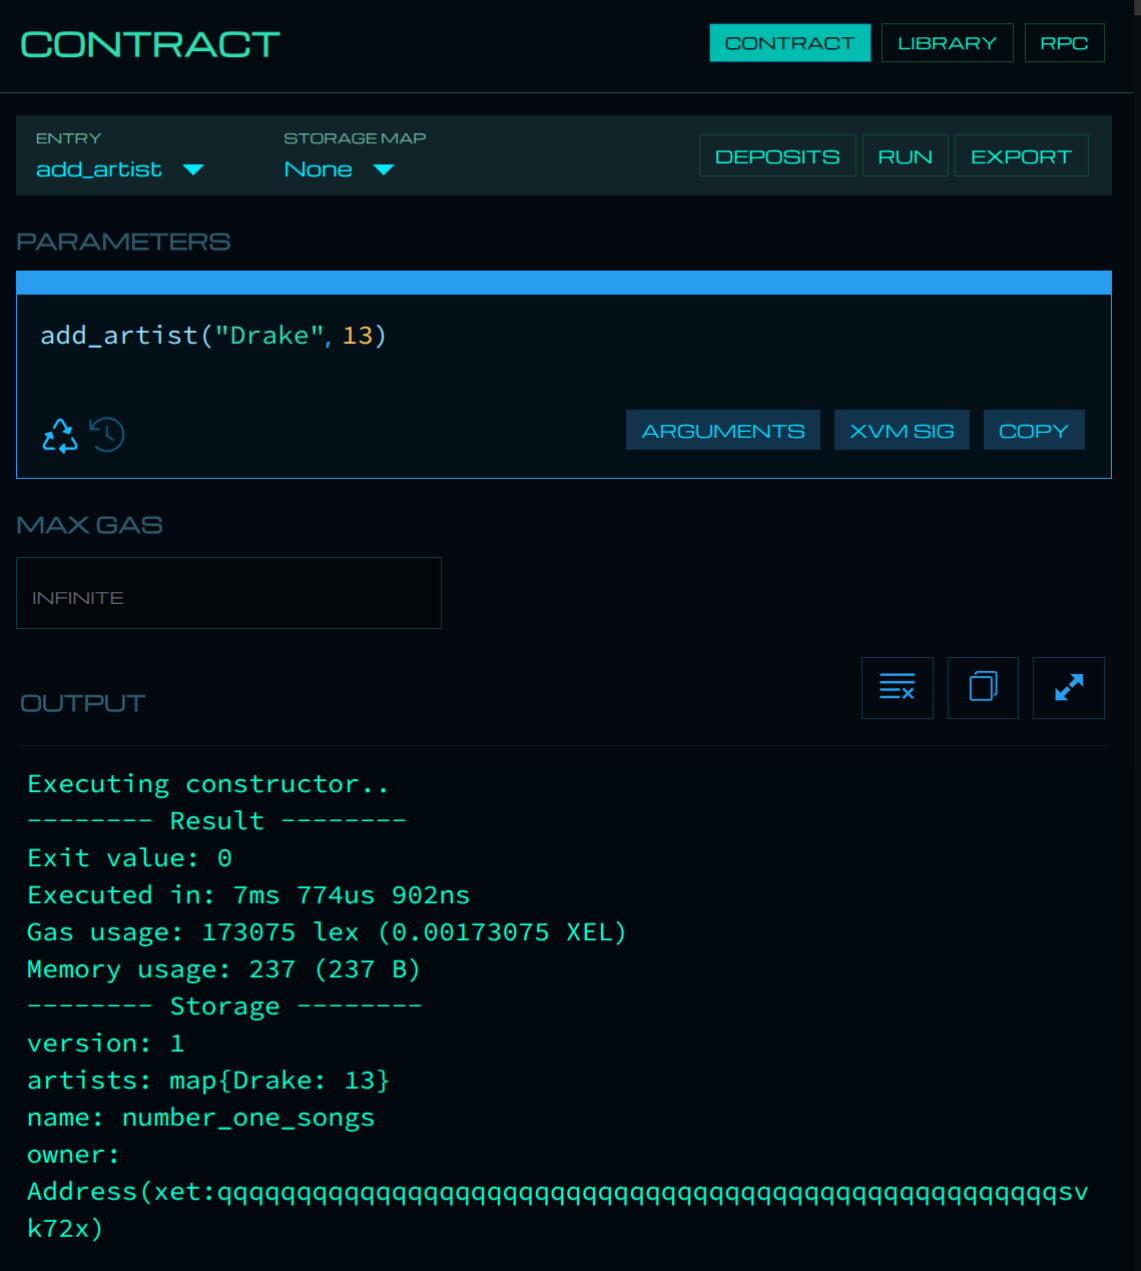
Task: Copy the output with the duplicate-pages icon
Action: click(983, 688)
